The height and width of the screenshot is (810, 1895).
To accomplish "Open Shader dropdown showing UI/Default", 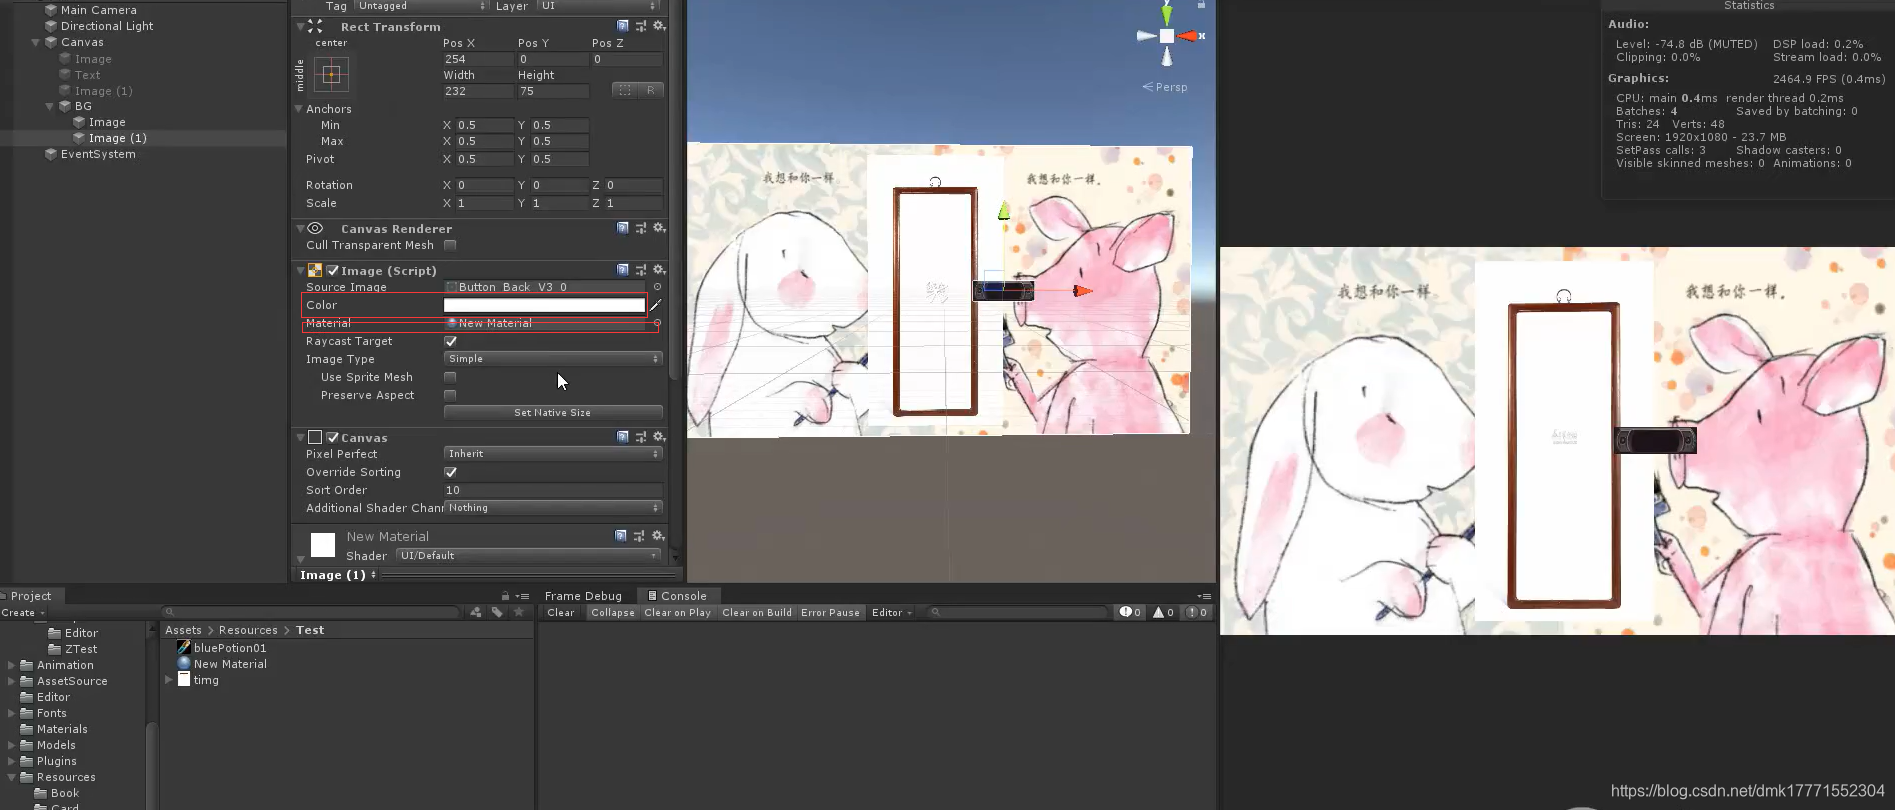I will pos(529,555).
